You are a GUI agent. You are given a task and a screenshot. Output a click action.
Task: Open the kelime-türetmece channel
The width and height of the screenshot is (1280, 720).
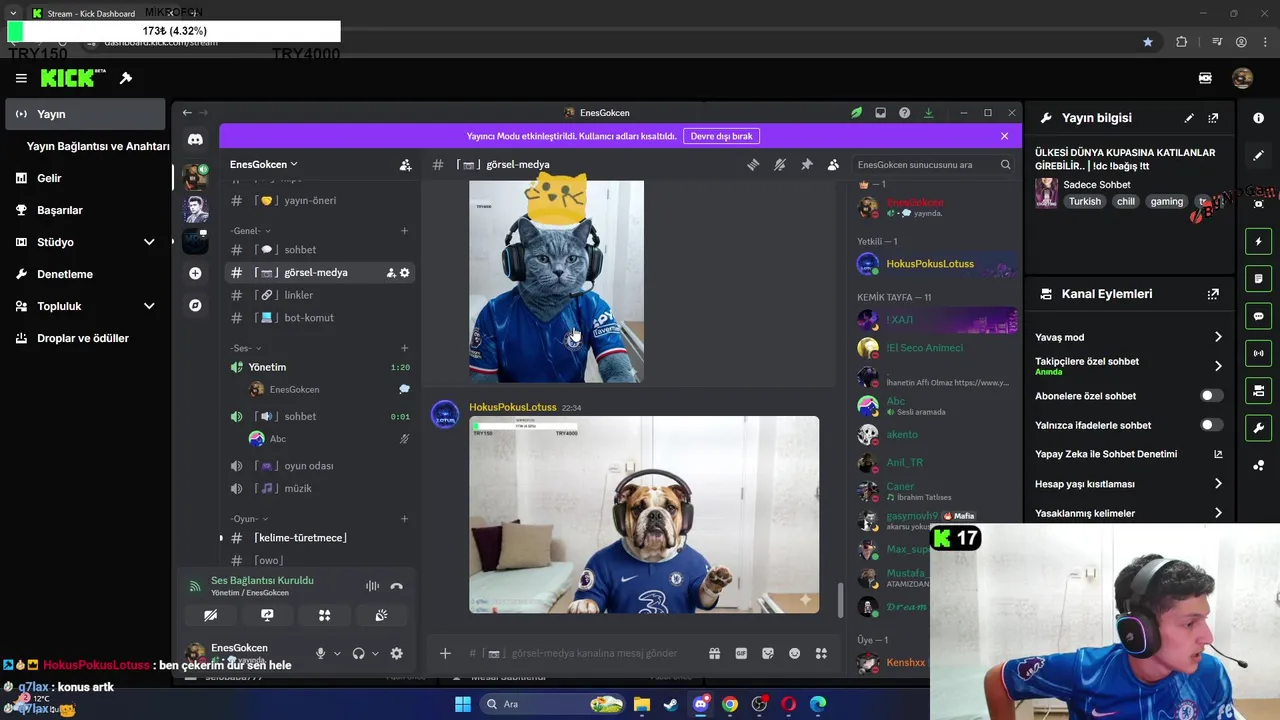tap(318, 538)
